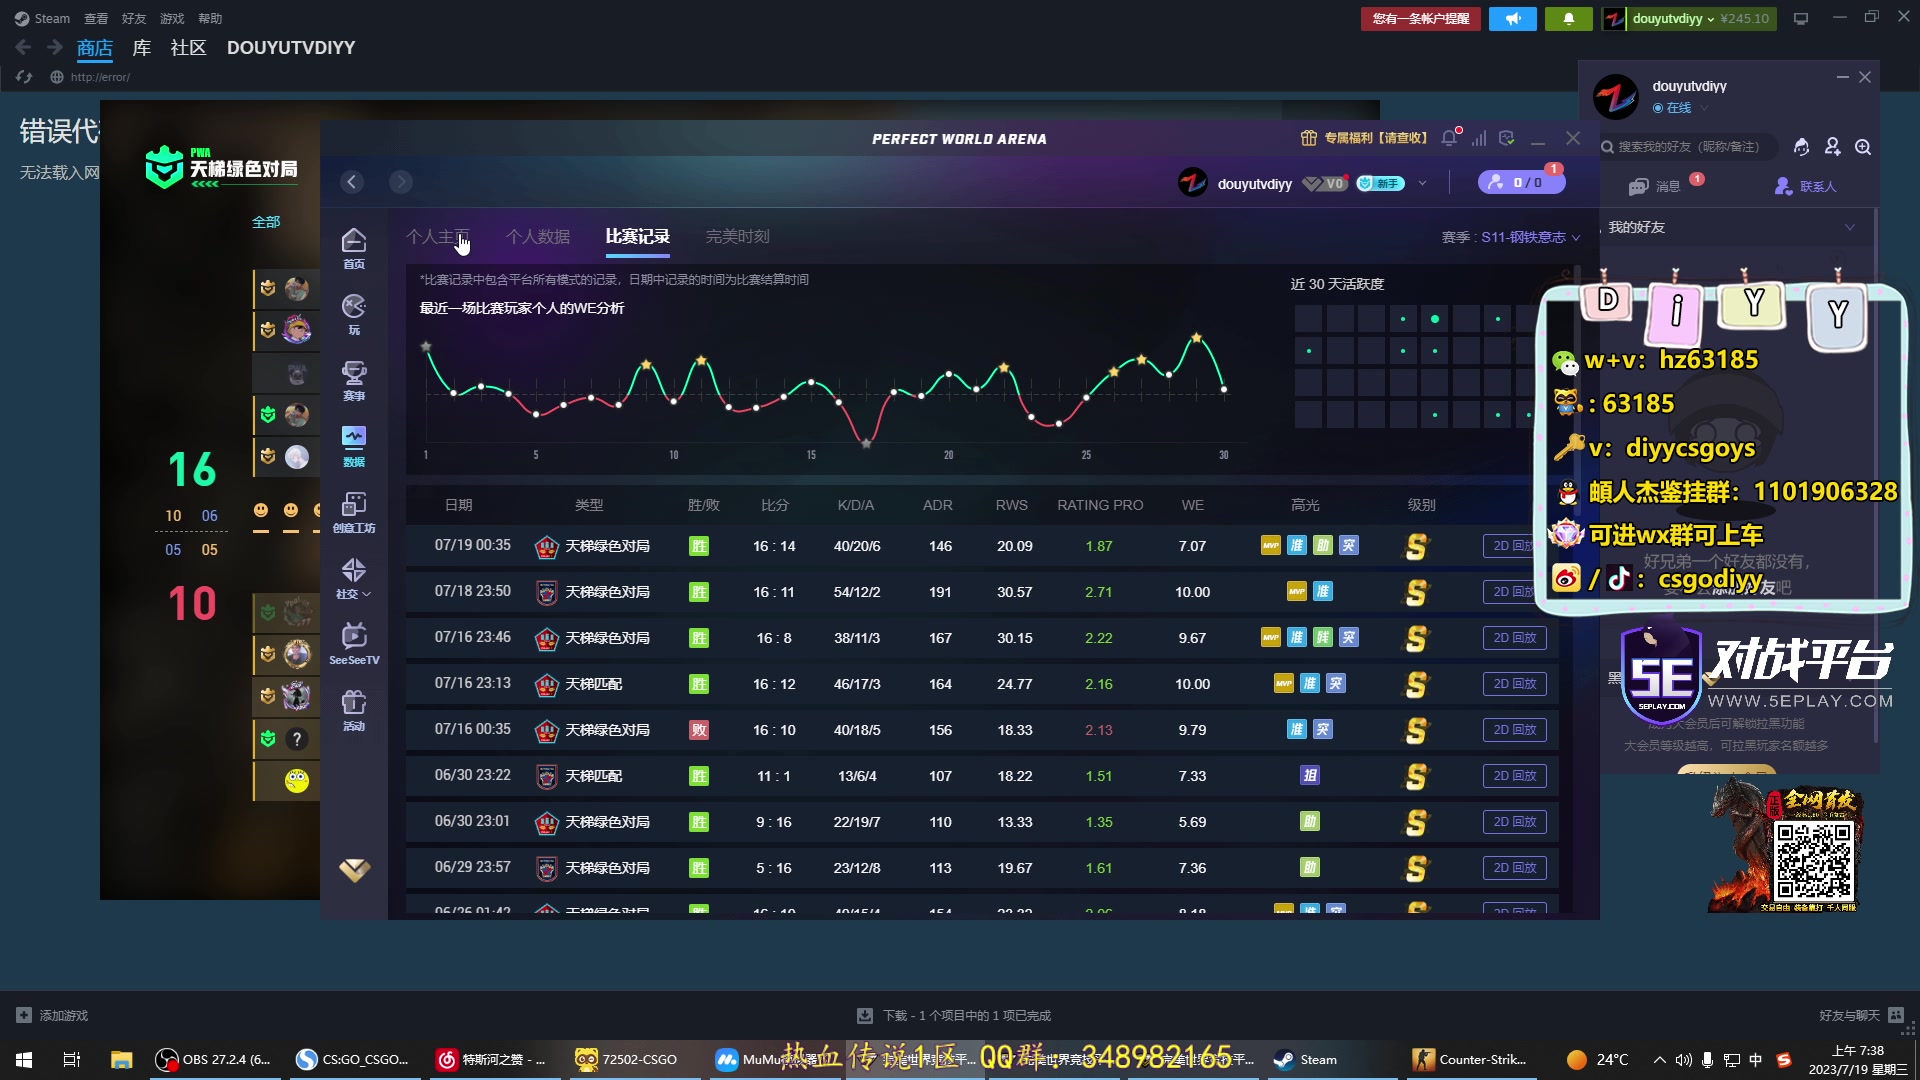Click the 搜索我的好友 search field

tap(1688, 147)
